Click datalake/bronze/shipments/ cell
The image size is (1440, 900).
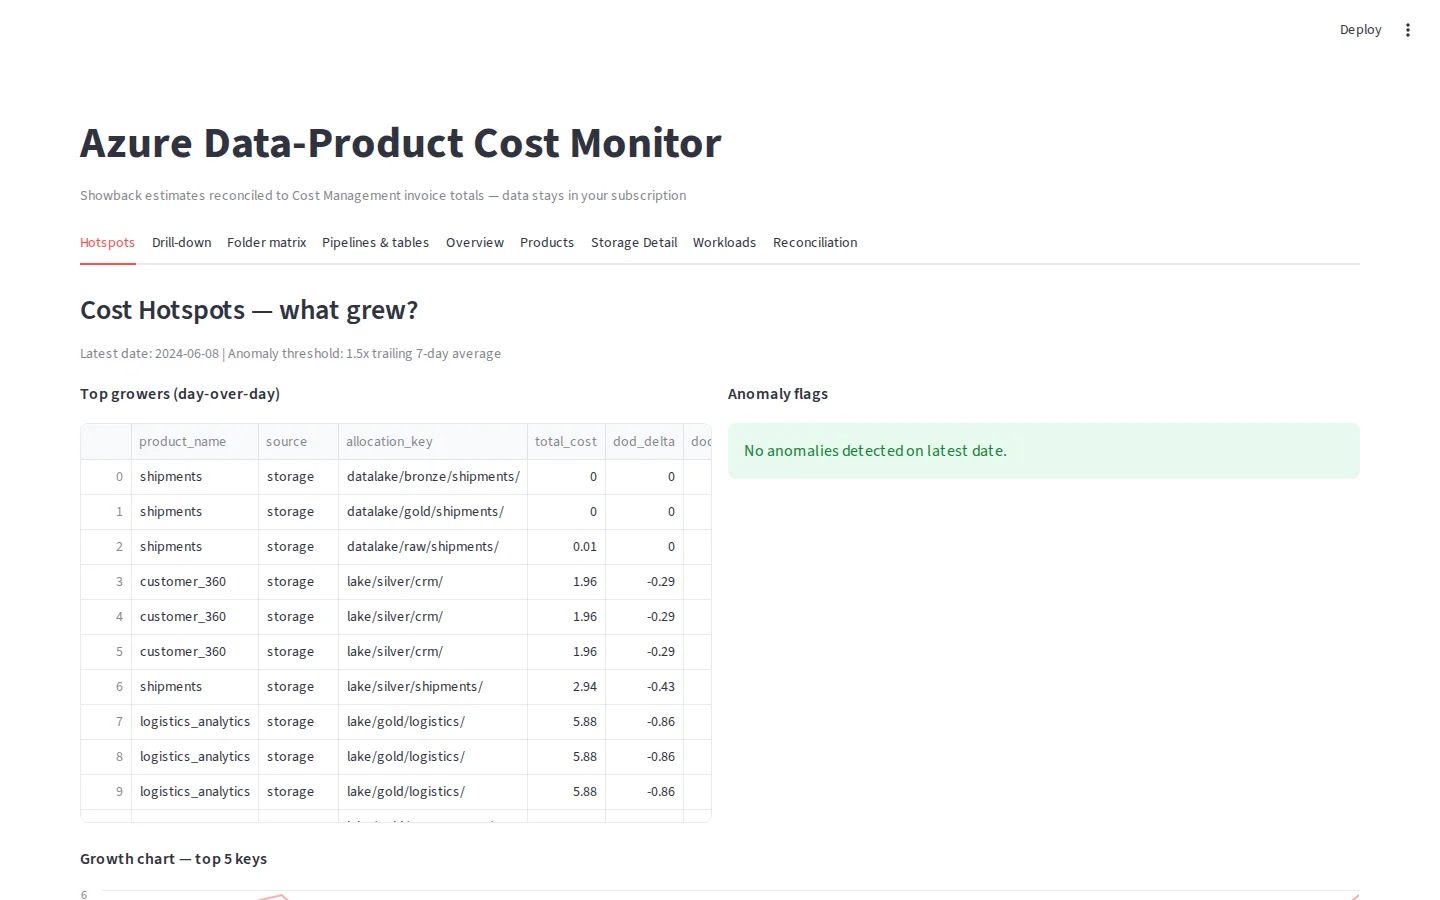433,477
